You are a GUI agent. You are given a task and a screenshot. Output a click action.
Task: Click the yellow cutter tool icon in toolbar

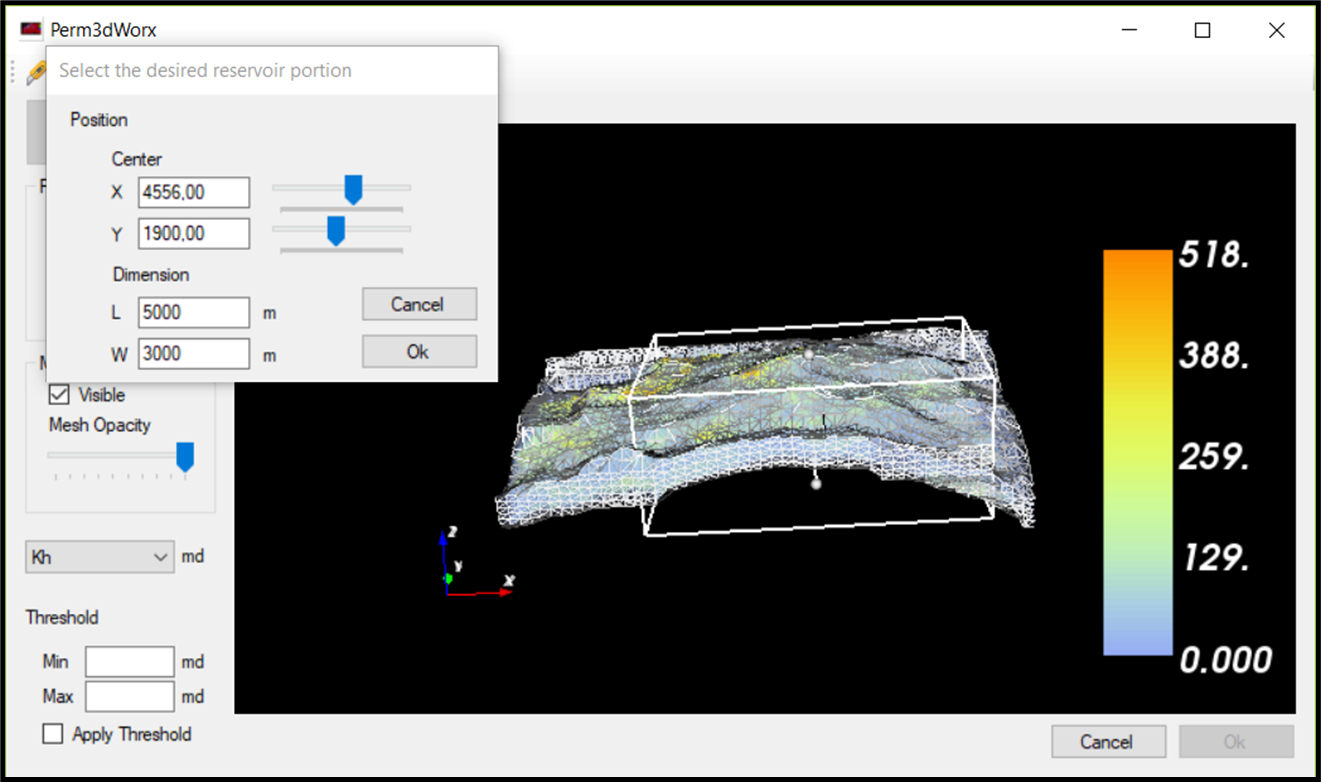click(x=35, y=72)
